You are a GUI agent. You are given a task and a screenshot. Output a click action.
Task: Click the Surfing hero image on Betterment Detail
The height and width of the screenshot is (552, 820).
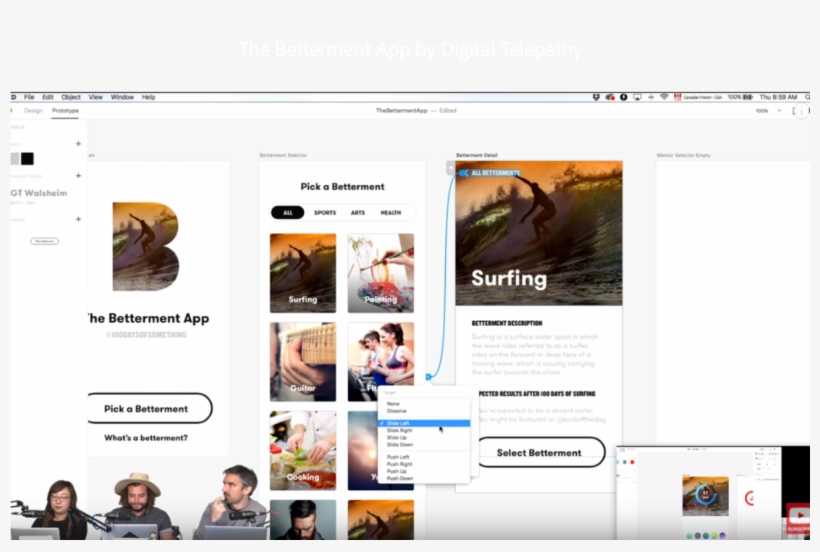tap(539, 233)
